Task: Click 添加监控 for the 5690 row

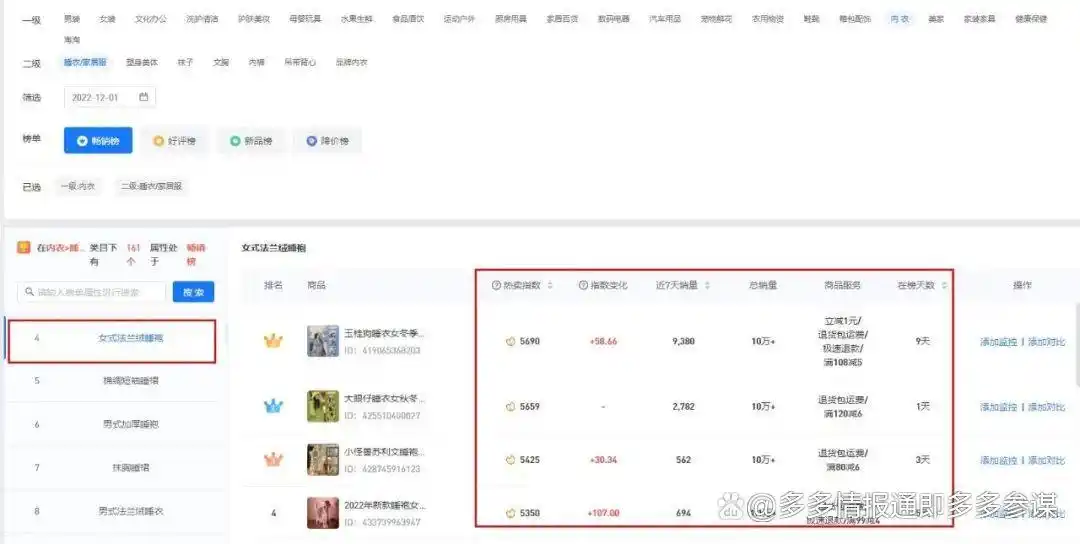Action: tap(999, 342)
